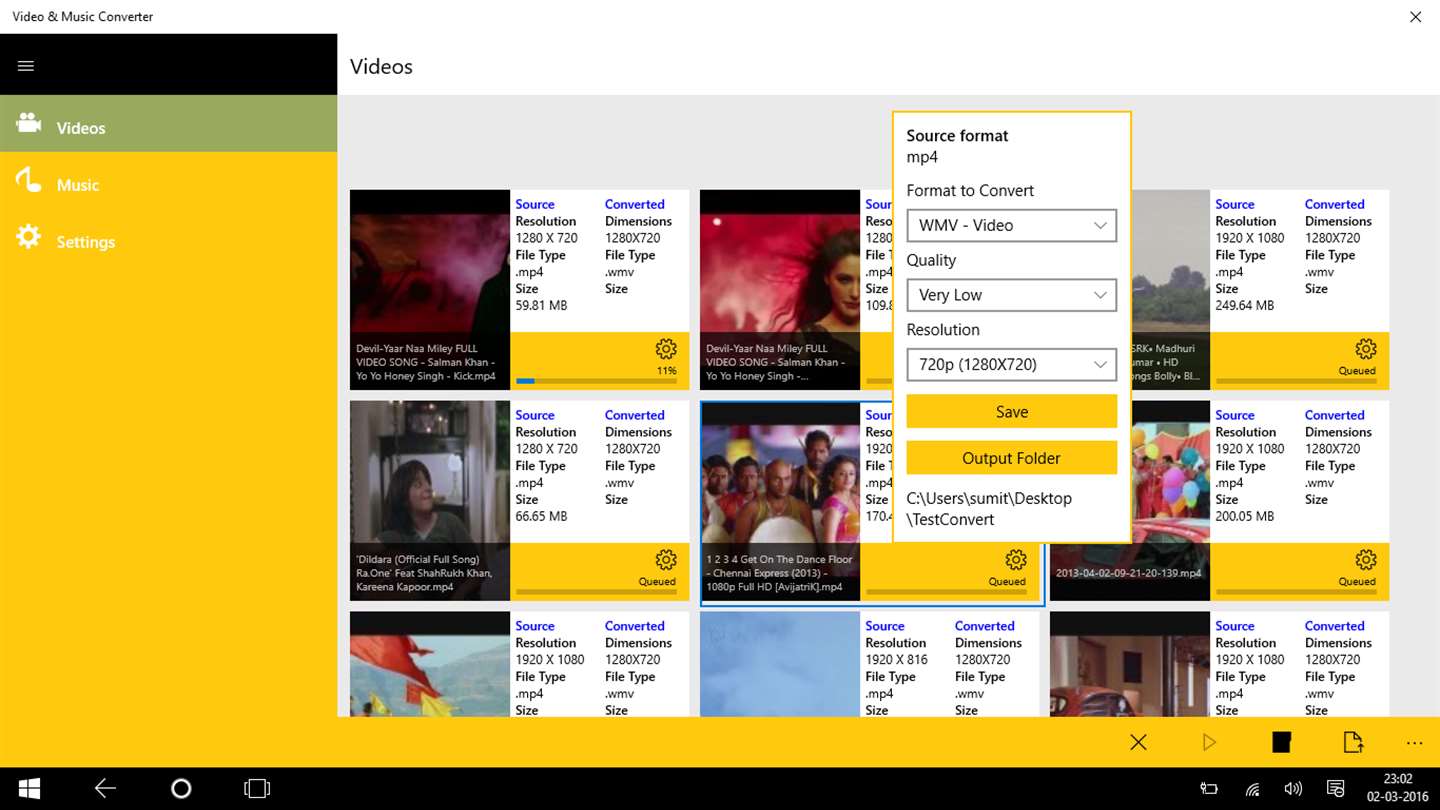Image resolution: width=1440 pixels, height=810 pixels.
Task: Click the Output Folder button
Action: 1011,458
